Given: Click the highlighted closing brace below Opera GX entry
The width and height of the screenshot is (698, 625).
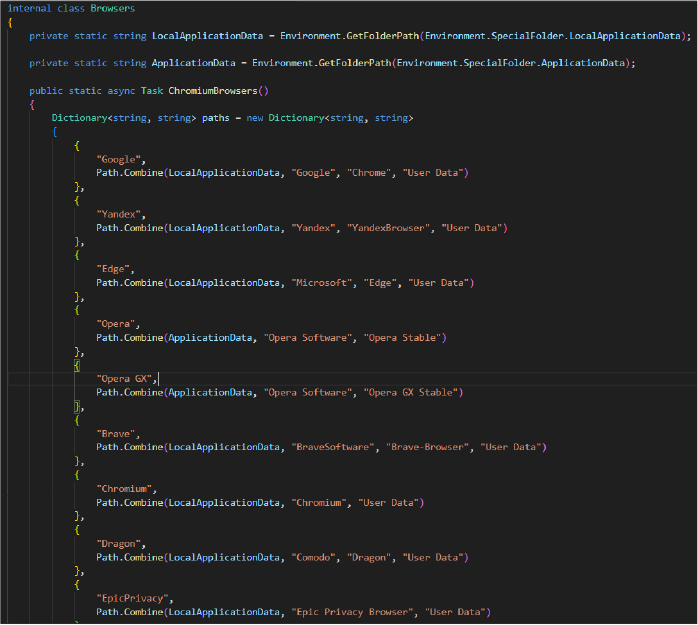Looking at the screenshot, I should coord(77,406).
